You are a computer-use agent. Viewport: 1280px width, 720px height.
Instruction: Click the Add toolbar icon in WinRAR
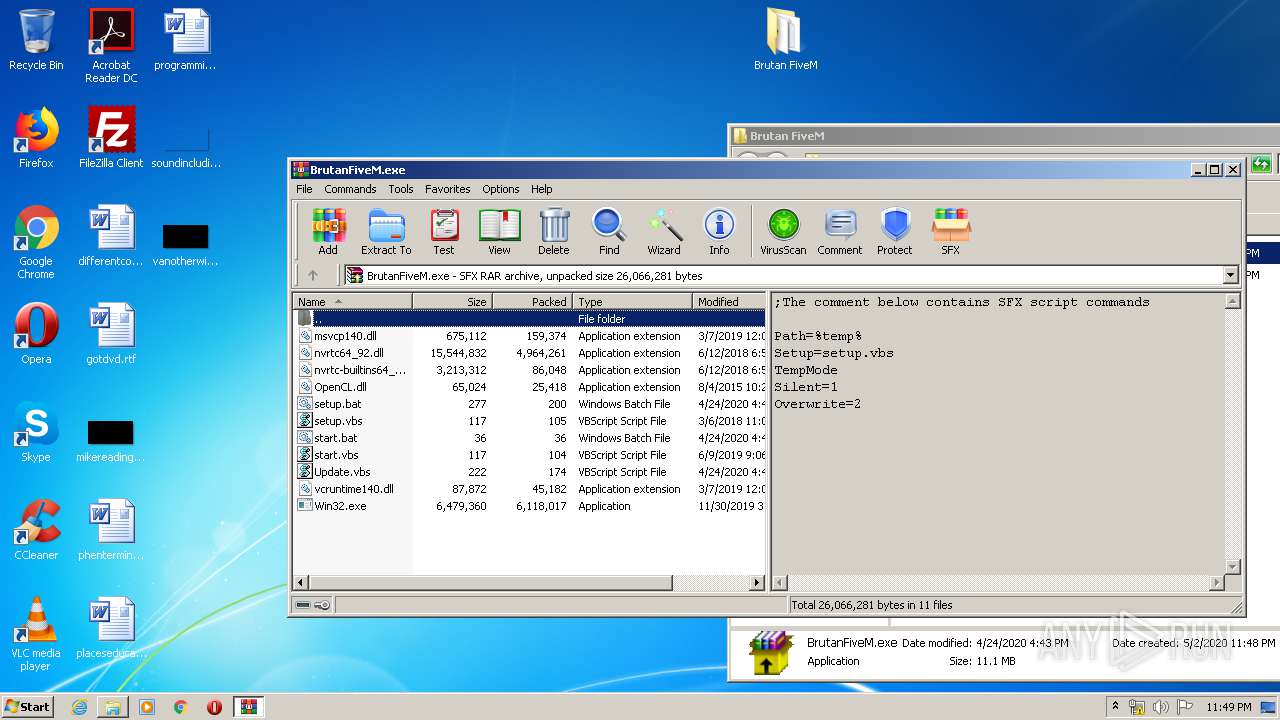(x=328, y=232)
